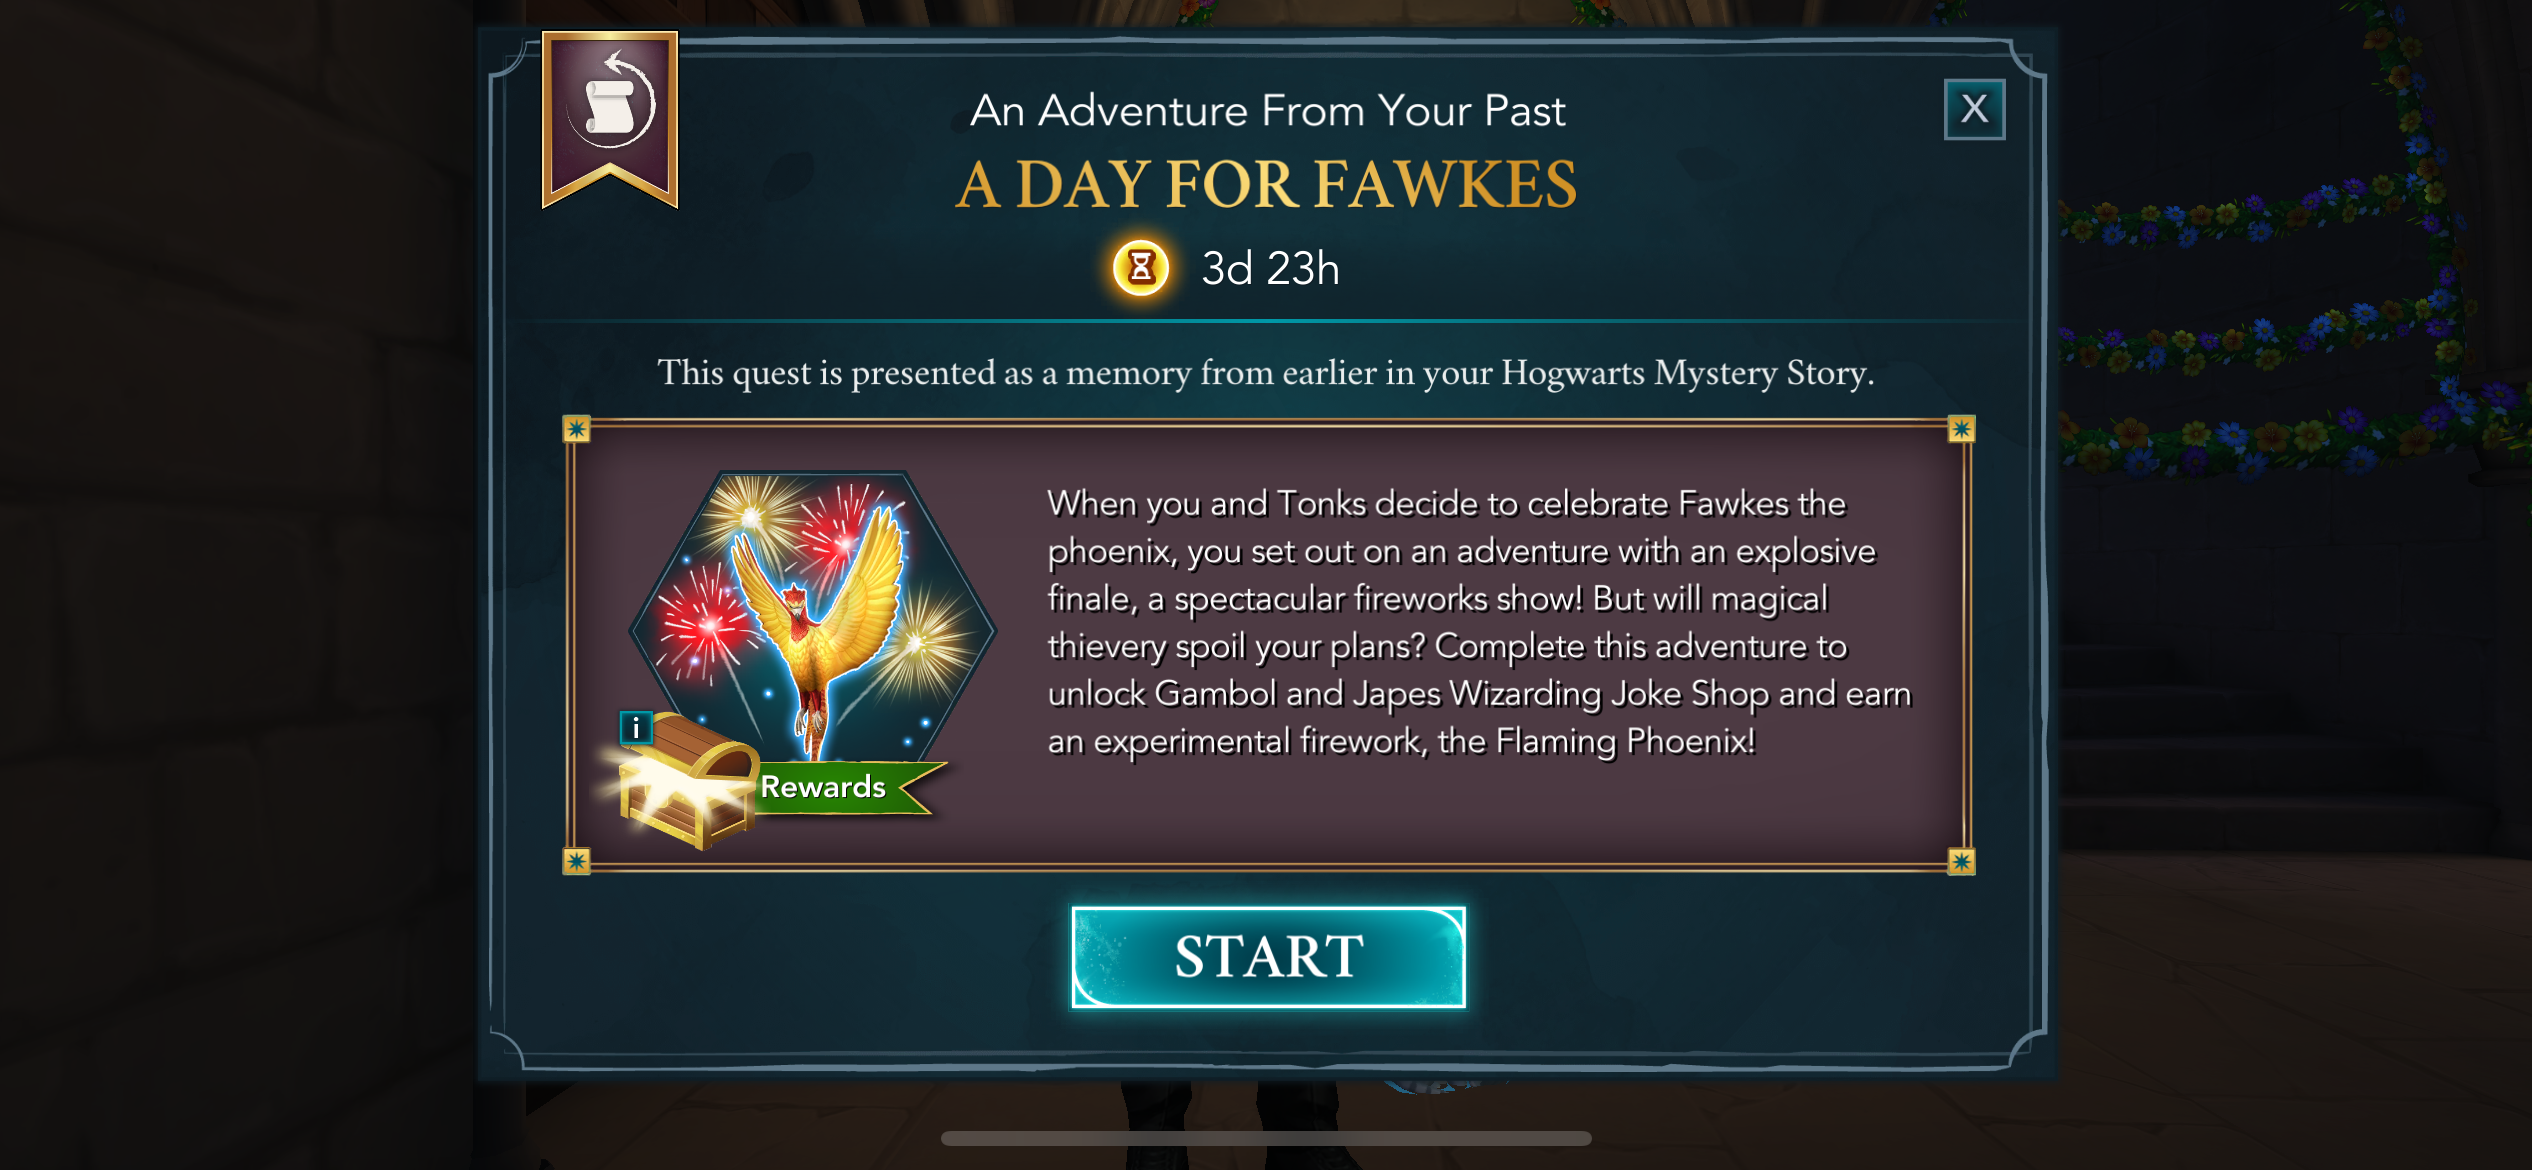Tap the START button
2532x1170 pixels.
(1268, 957)
